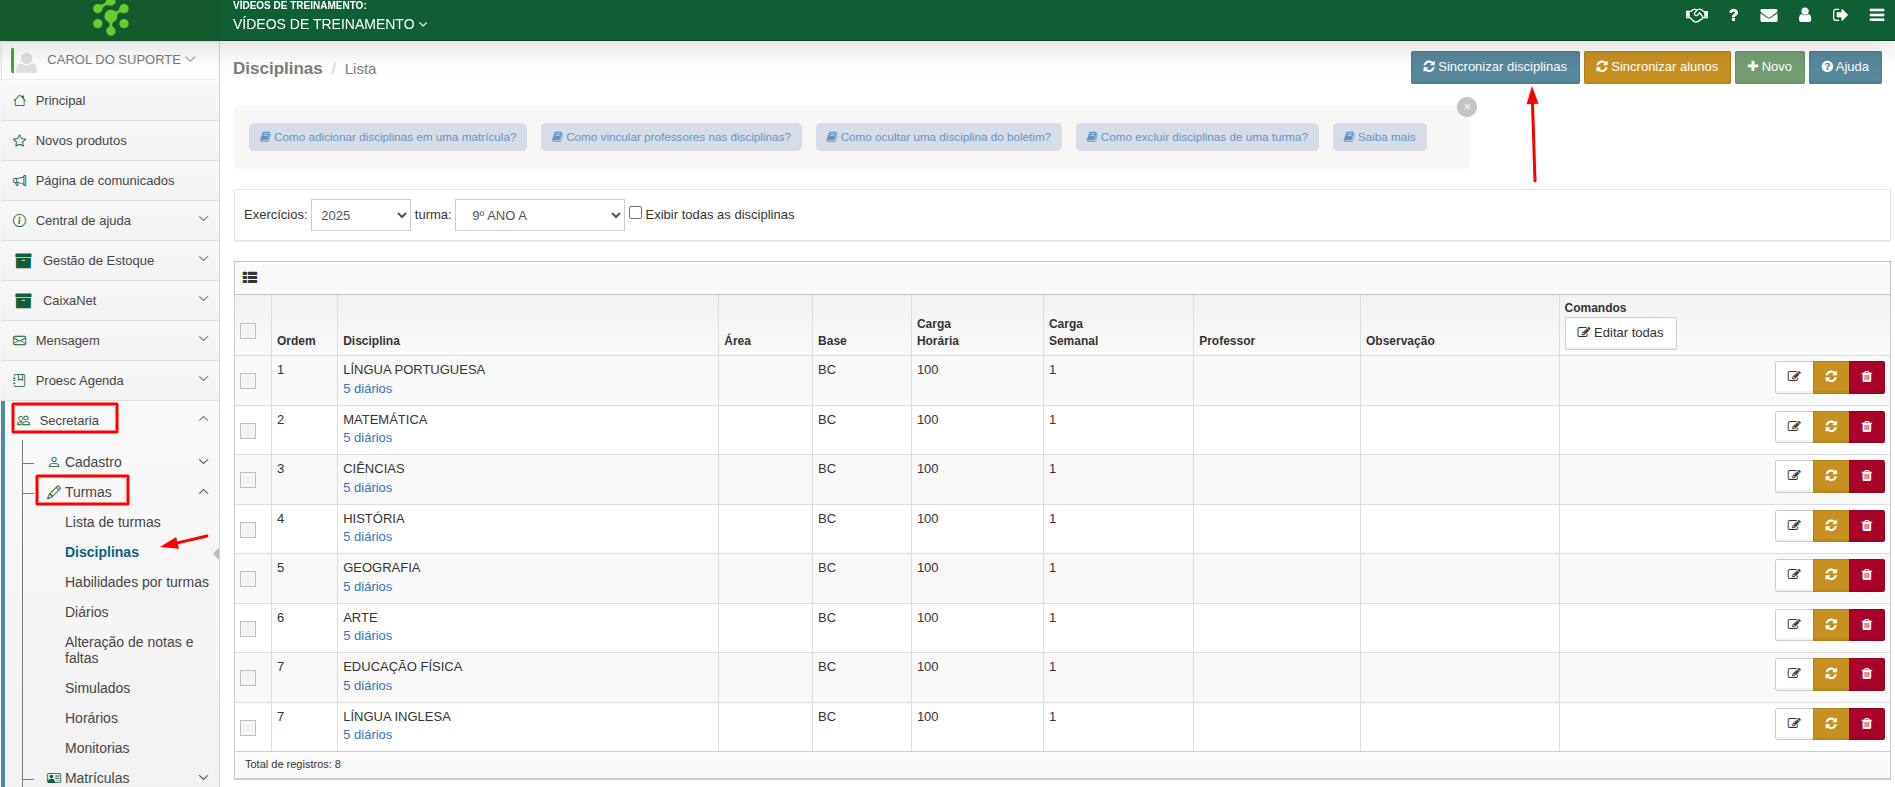1895x787 pixels.
Task: Open Lista de turmas in sidebar
Action: click(x=112, y=522)
